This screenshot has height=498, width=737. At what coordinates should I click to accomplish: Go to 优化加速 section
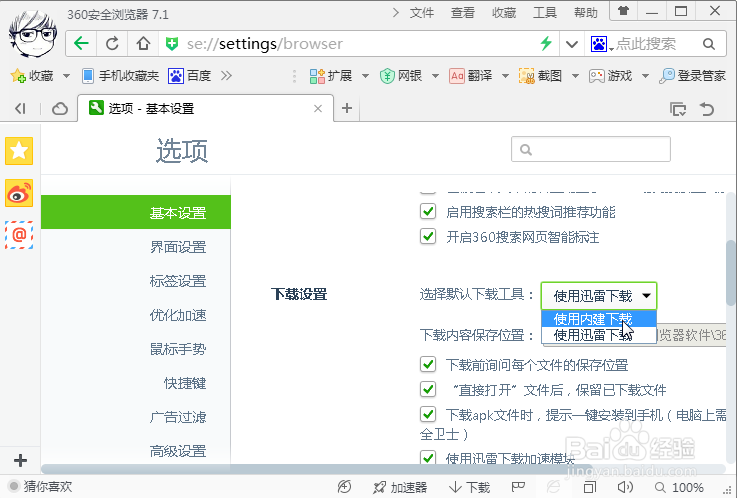click(178, 315)
